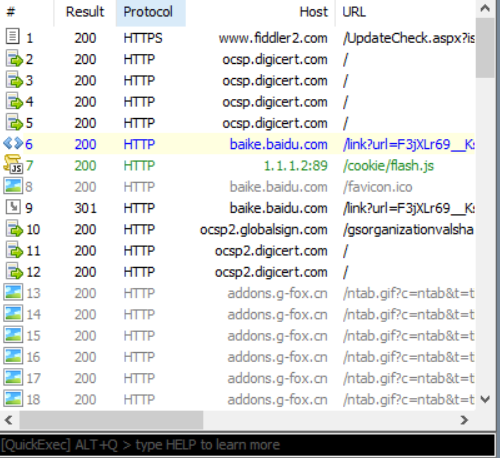Screen dimensions: 500x458
Task: Select ocsp2.digicert.com host in row 12
Action: 271,272
